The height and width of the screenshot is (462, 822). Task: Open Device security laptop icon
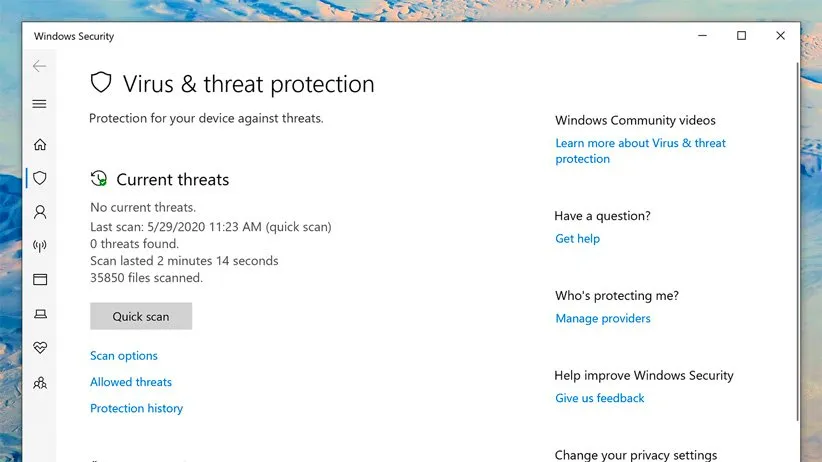click(40, 313)
